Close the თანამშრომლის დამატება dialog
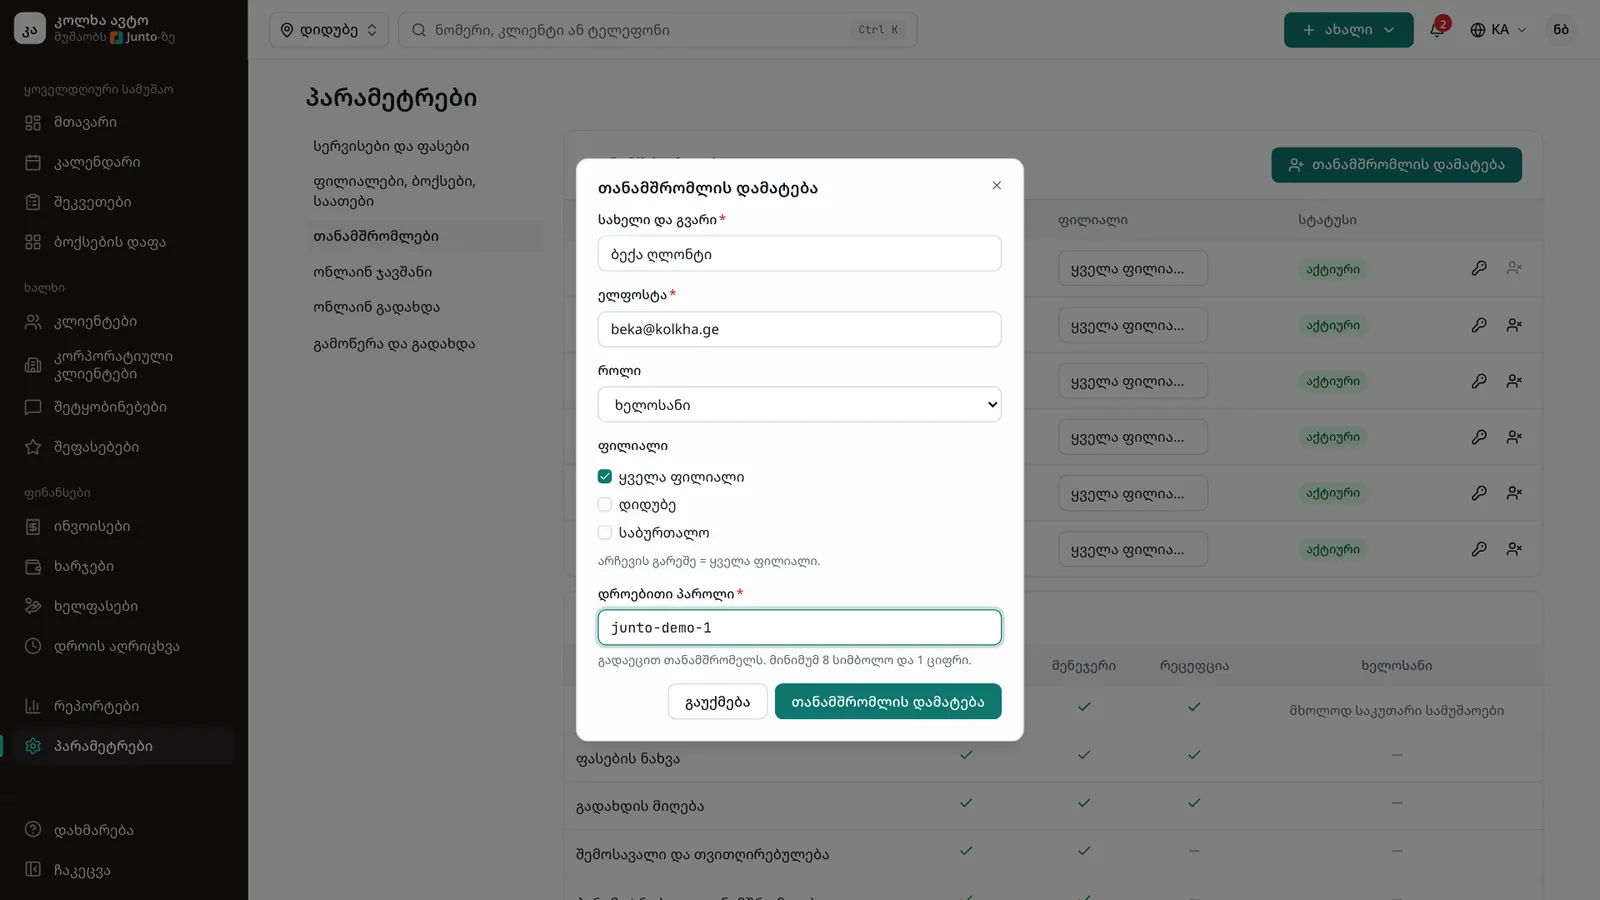Image resolution: width=1600 pixels, height=900 pixels. pos(996,185)
